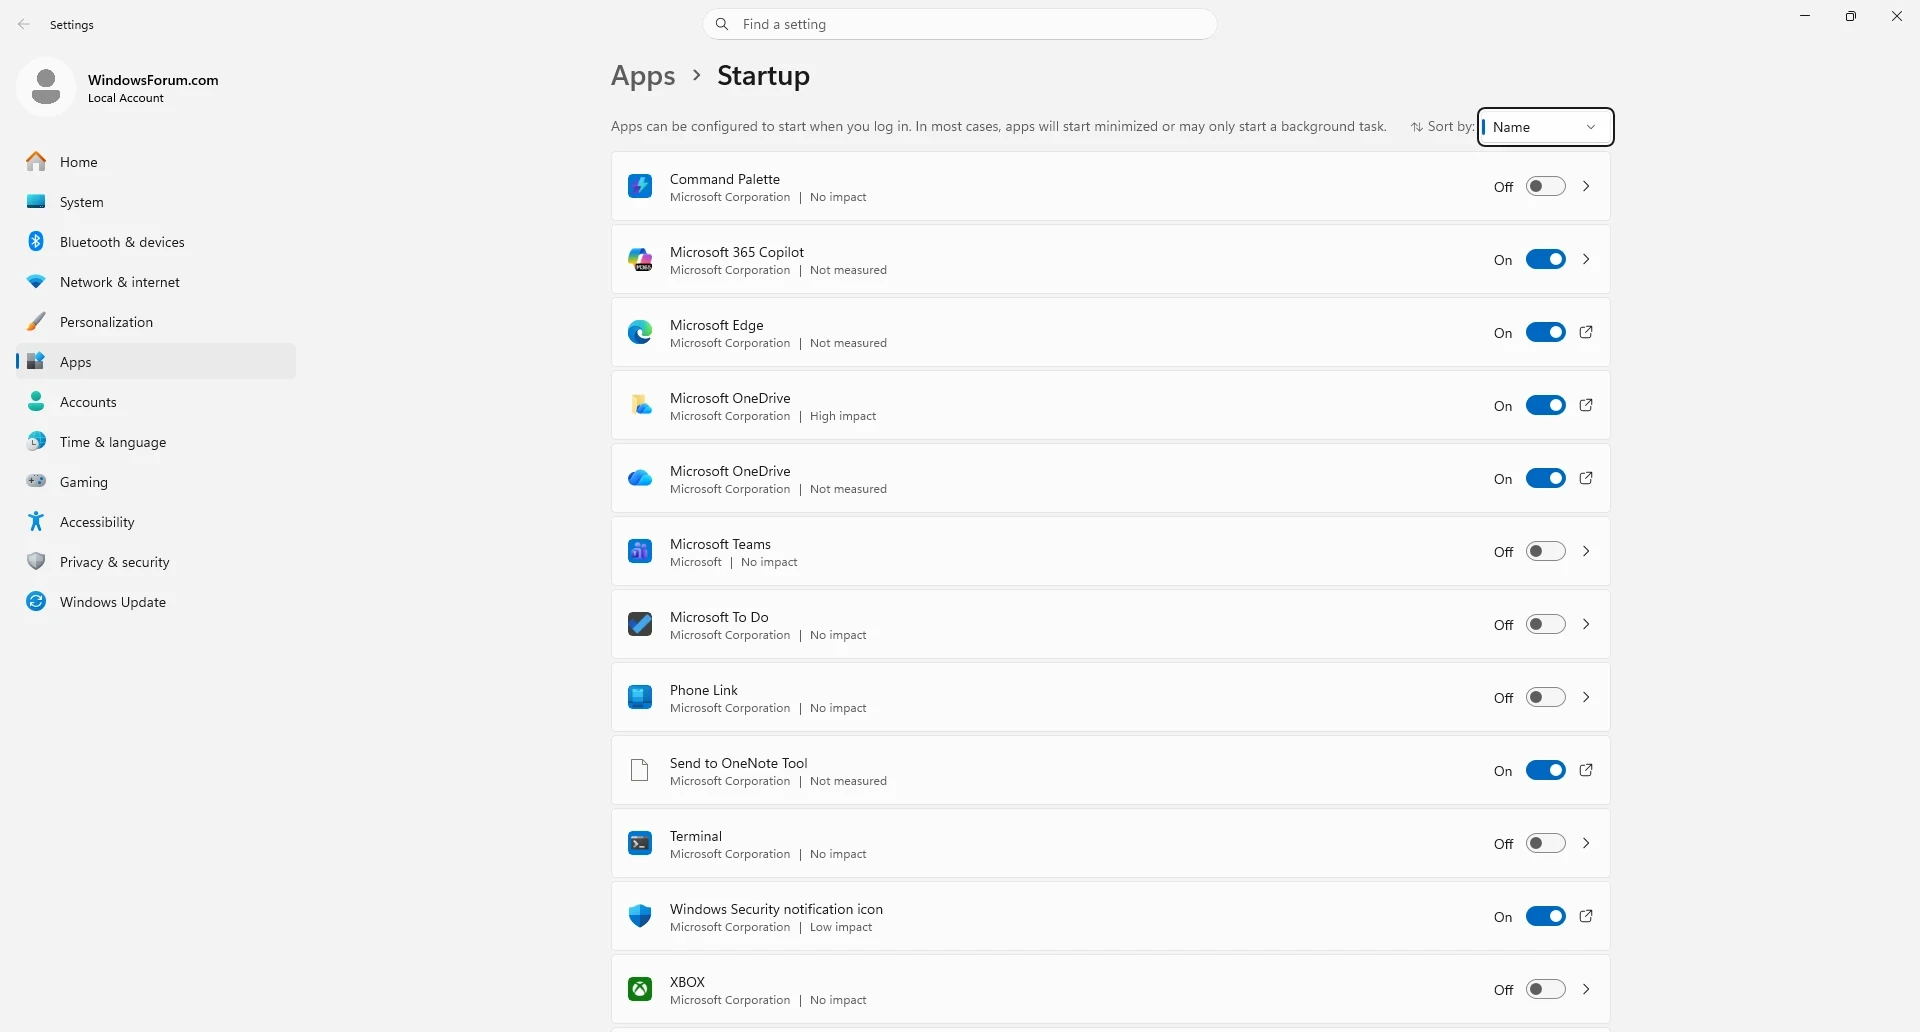Select Apps in the sidebar
The height and width of the screenshot is (1032, 1920).
tap(156, 362)
